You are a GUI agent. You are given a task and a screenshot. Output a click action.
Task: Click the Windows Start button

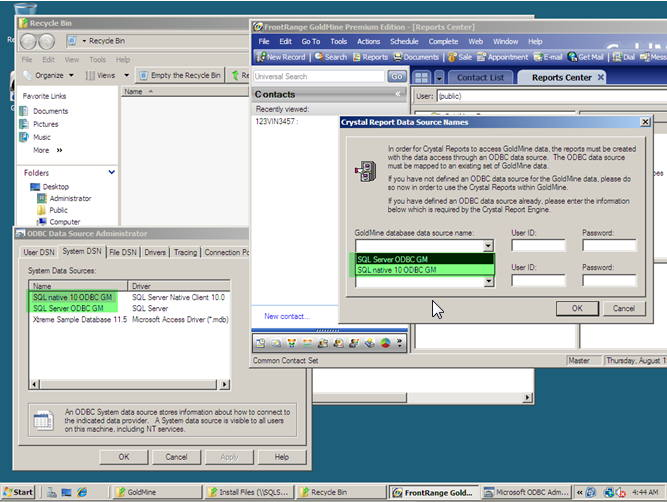point(18,492)
